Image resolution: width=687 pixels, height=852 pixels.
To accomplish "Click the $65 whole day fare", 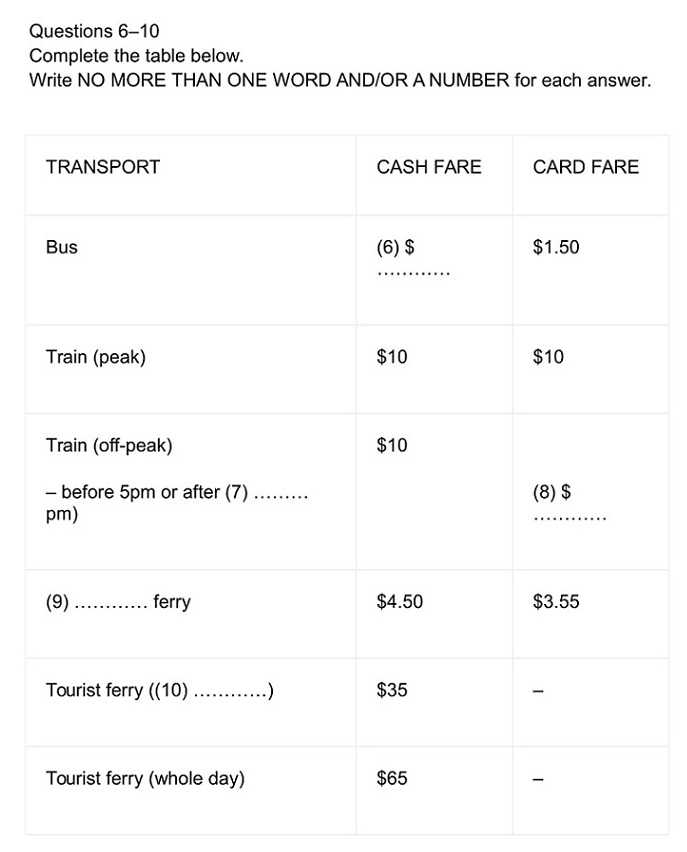I will tap(392, 778).
